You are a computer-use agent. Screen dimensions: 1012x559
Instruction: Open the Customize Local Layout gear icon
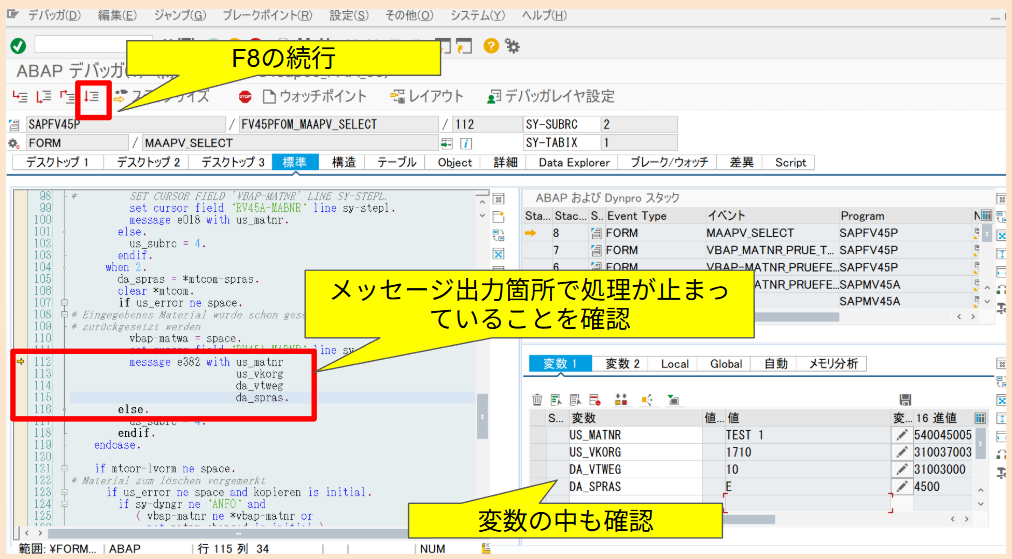(512, 45)
